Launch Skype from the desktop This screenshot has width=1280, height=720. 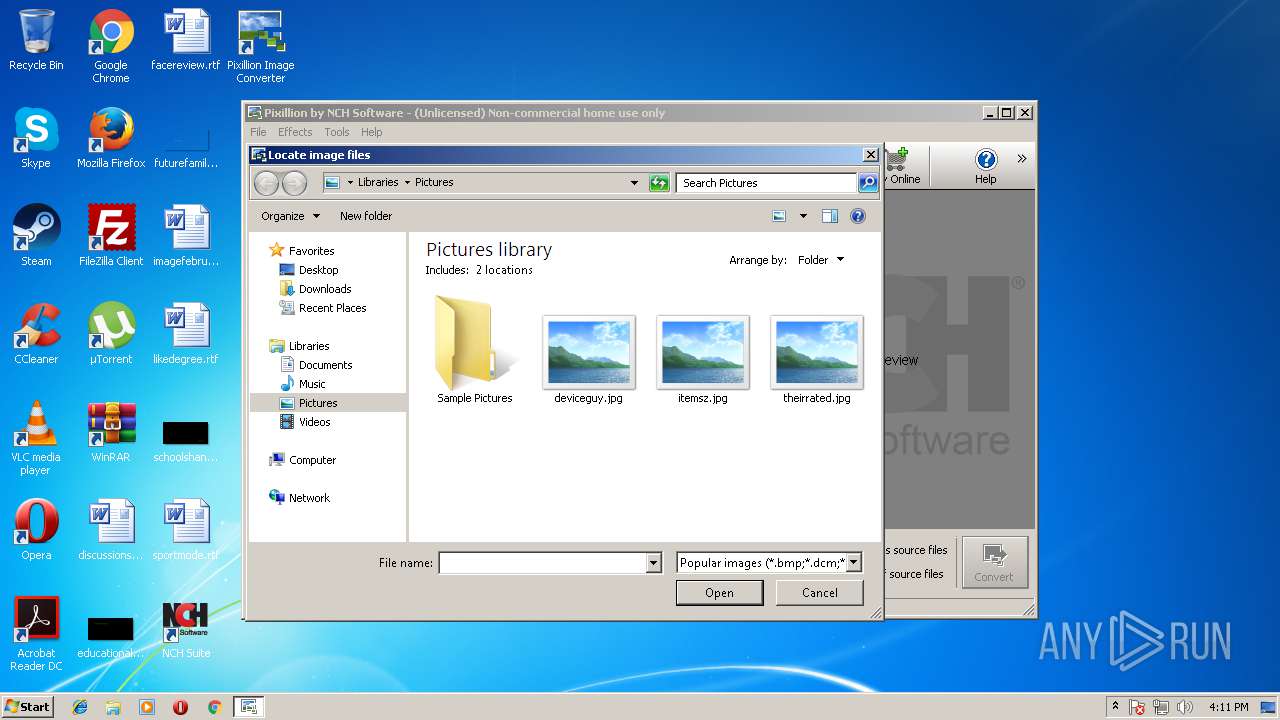click(x=36, y=138)
